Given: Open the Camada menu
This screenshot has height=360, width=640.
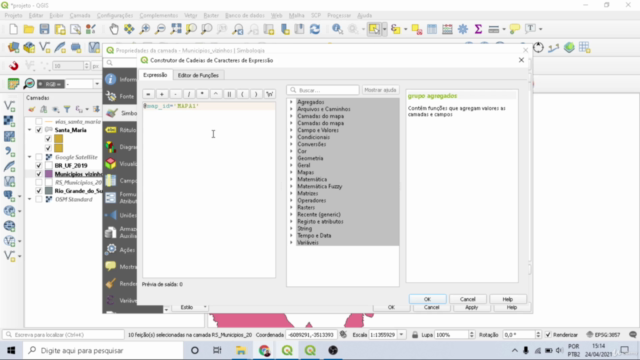Looking at the screenshot, I should click(x=80, y=15).
